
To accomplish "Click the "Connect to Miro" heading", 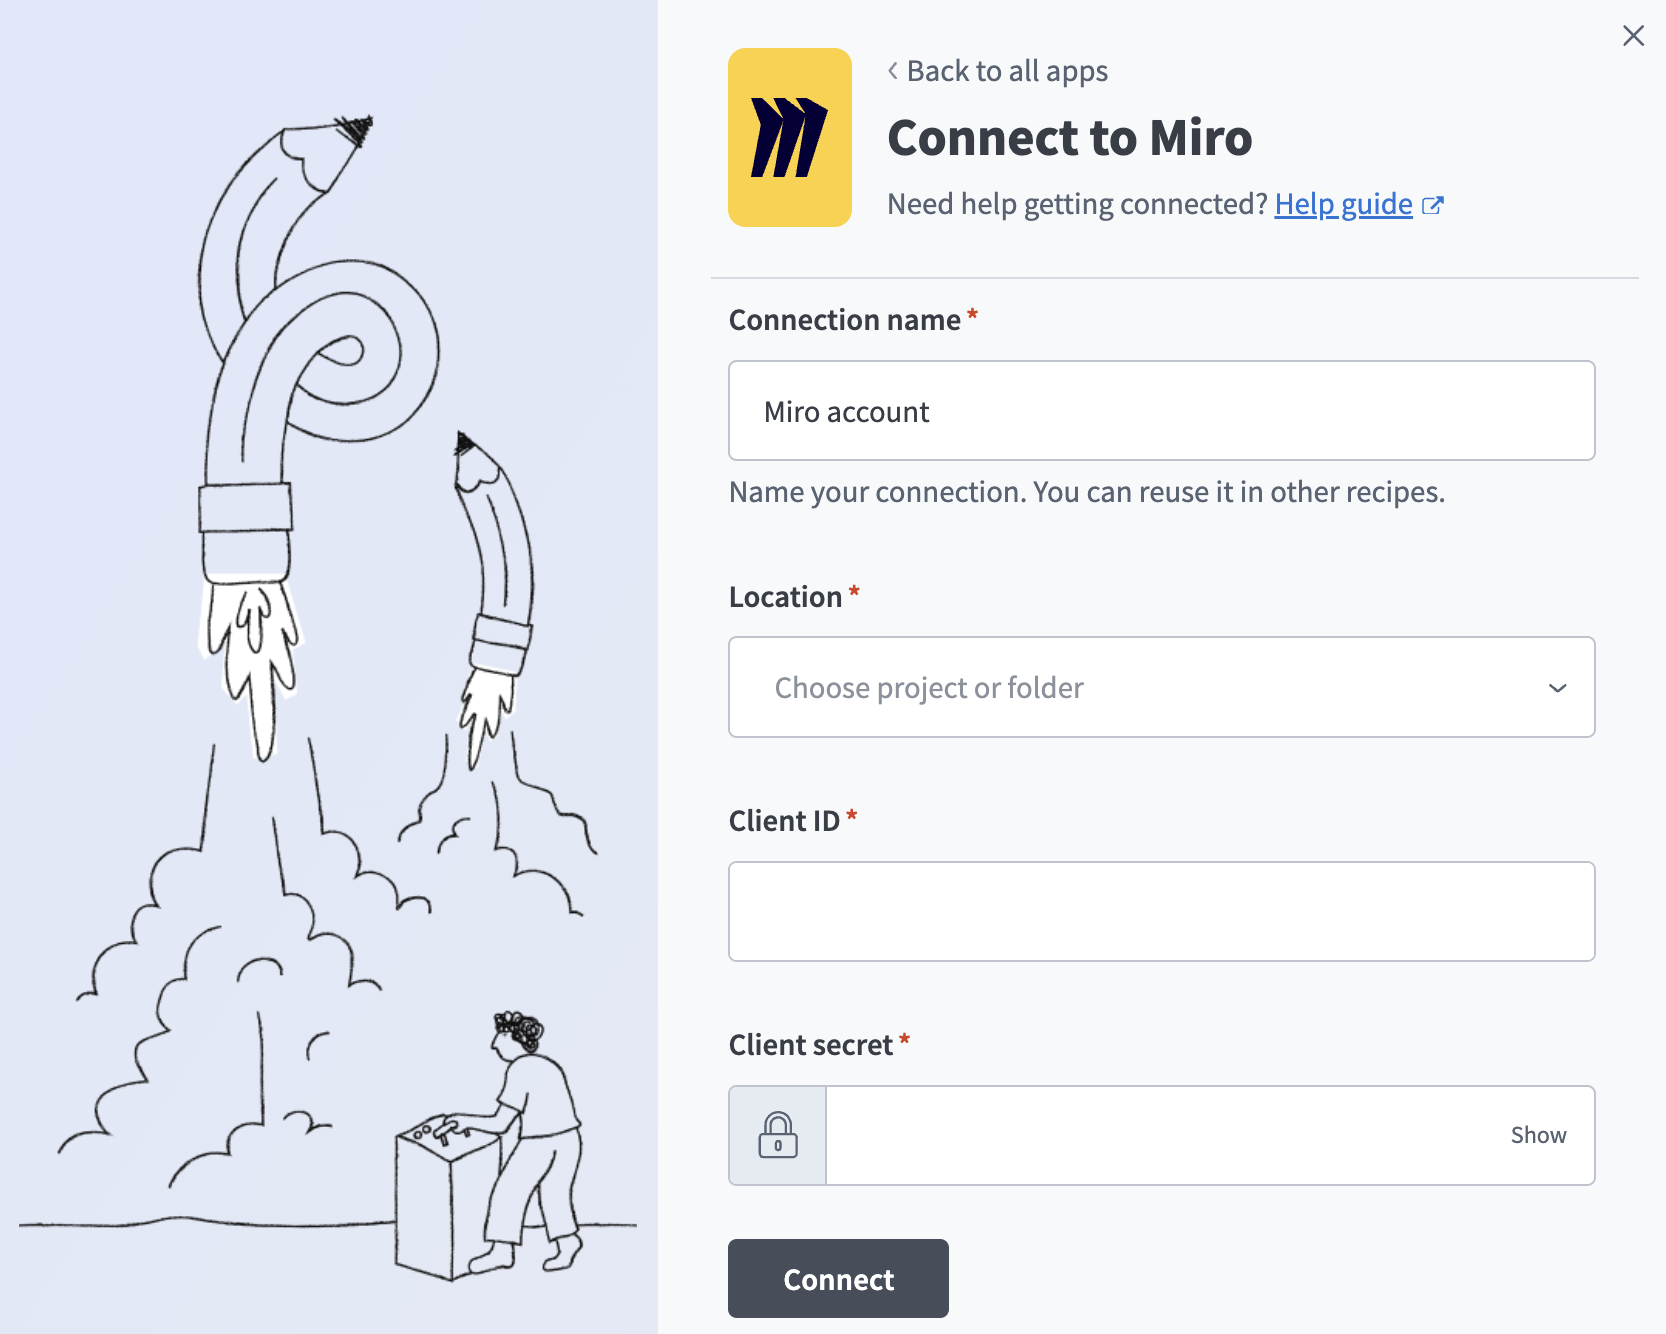I will pos(1069,138).
